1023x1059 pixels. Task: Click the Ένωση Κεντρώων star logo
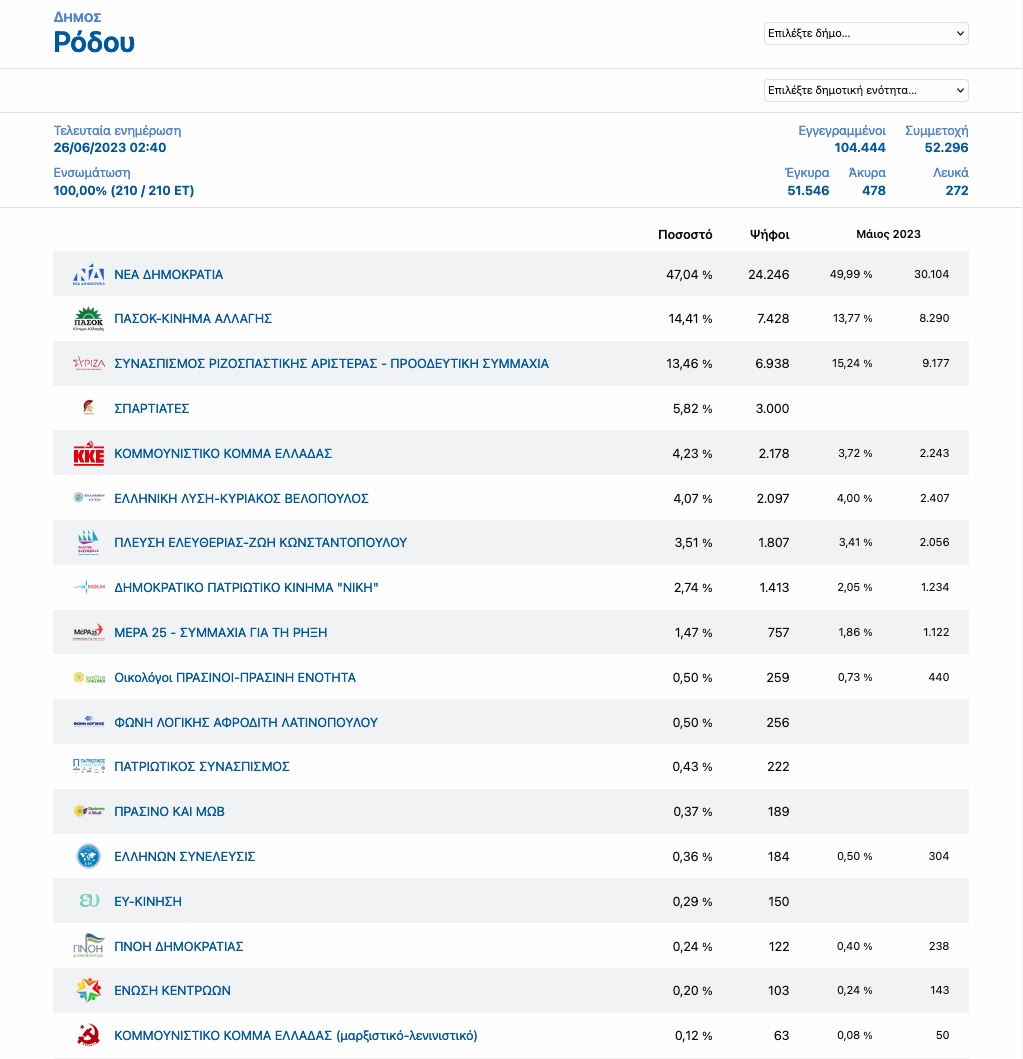coord(88,990)
